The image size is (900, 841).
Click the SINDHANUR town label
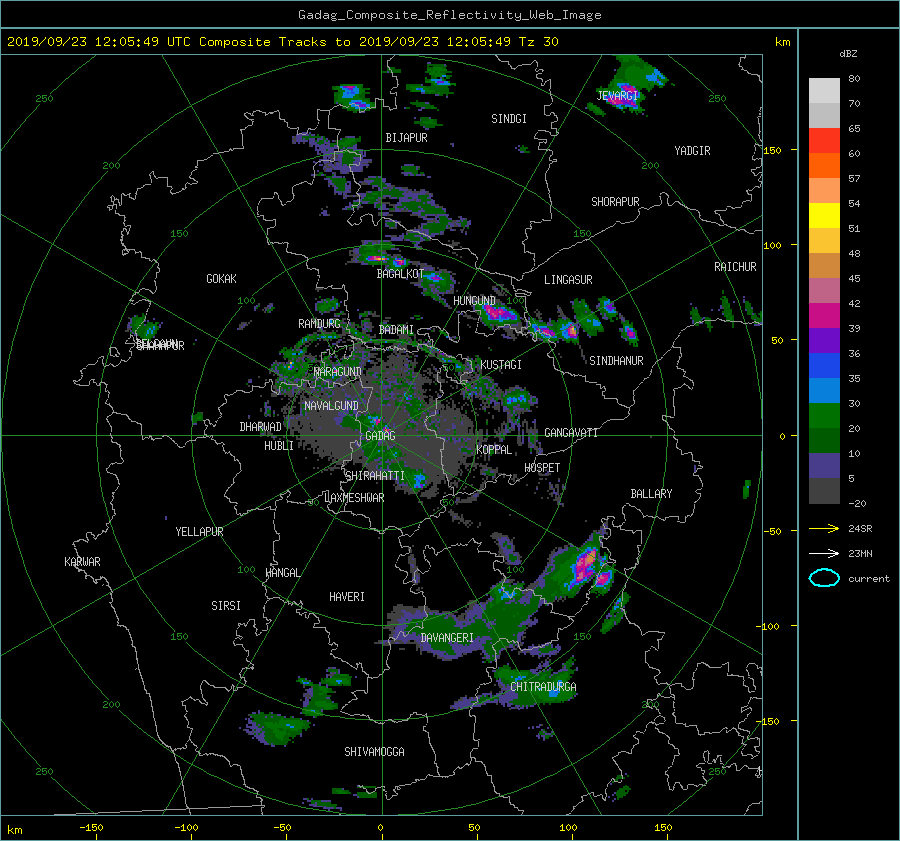(x=616, y=361)
